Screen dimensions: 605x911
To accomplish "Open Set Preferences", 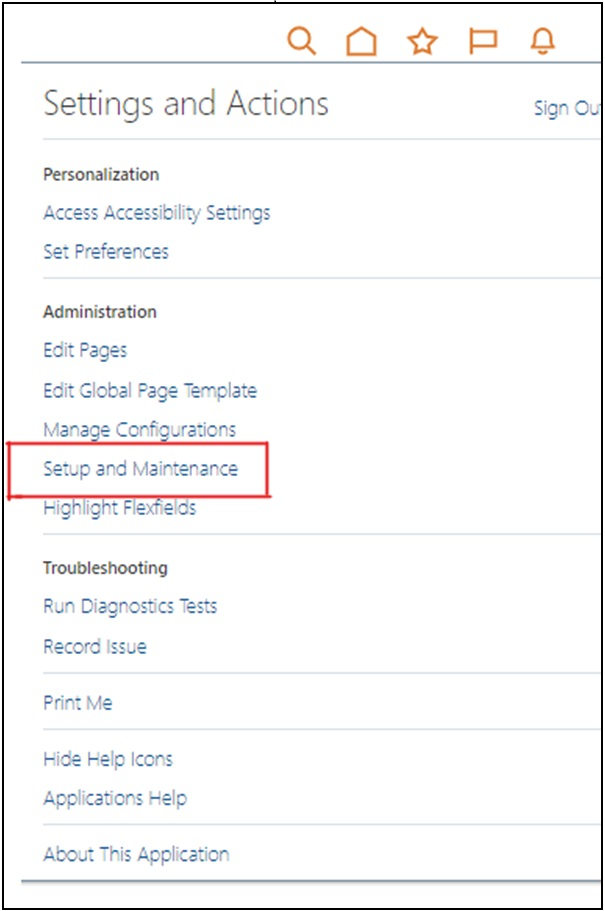I will 107,252.
